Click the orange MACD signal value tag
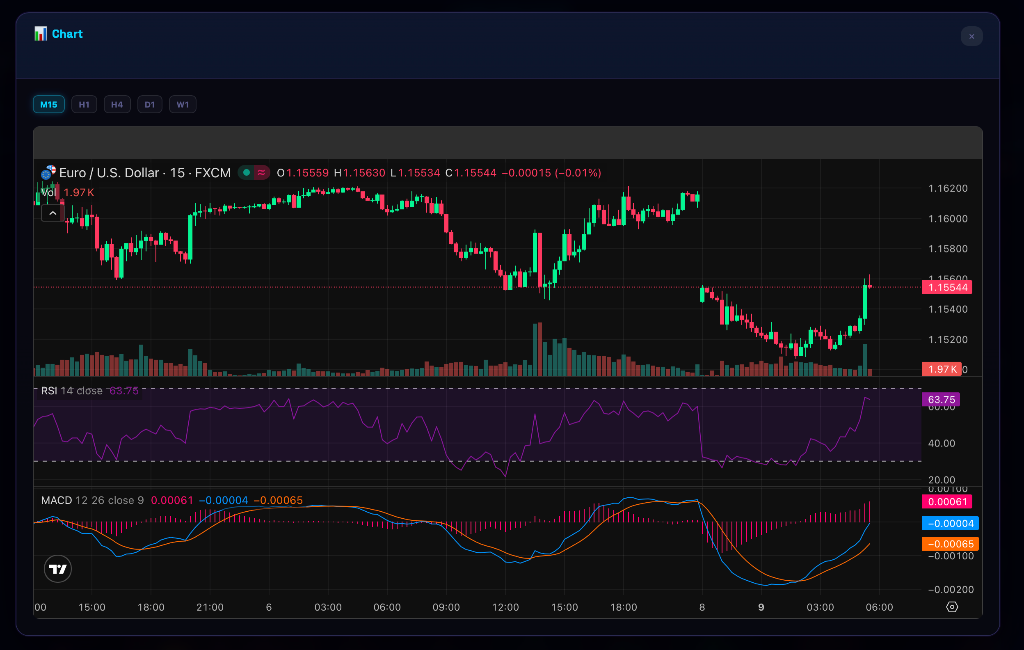 [949, 543]
